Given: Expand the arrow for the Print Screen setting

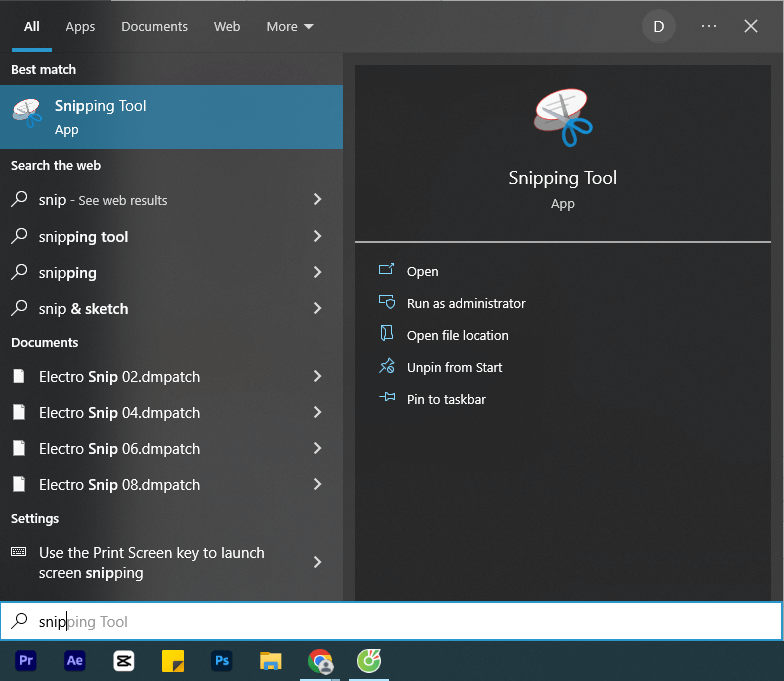Looking at the screenshot, I should click(x=317, y=562).
